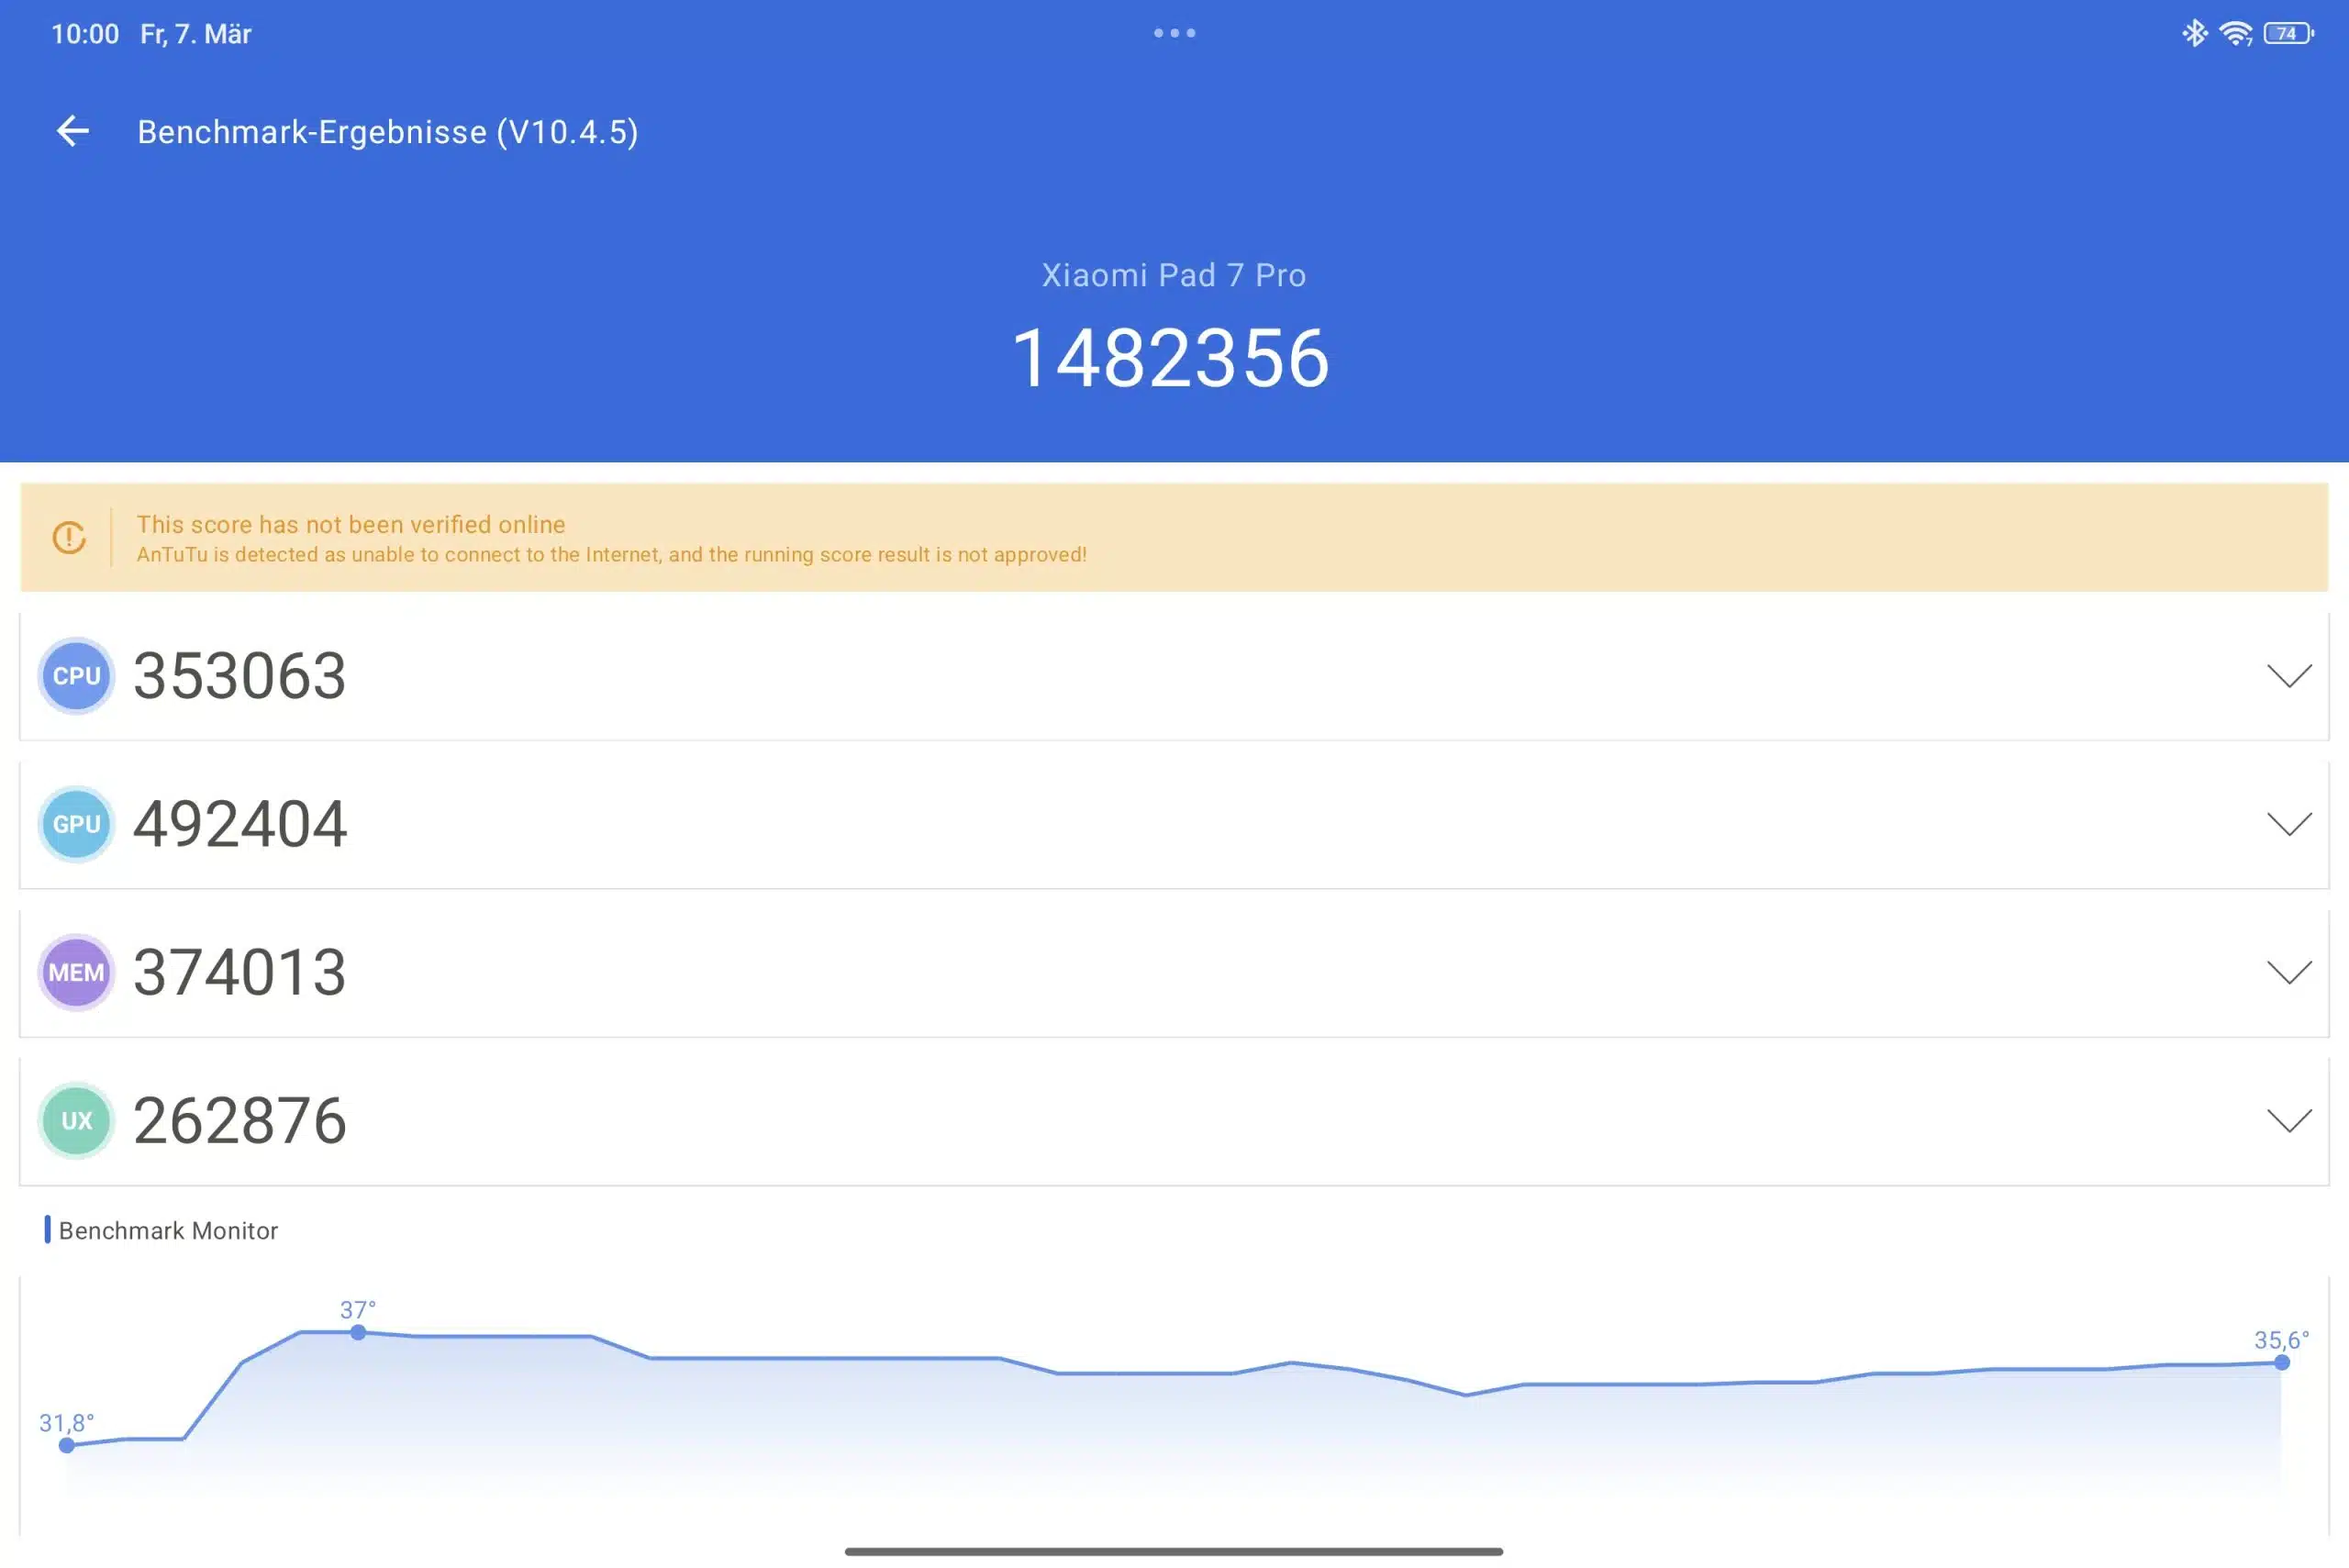The height and width of the screenshot is (1568, 2349).
Task: Expand the MEM score 374013 details
Action: pyautogui.click(x=2288, y=972)
